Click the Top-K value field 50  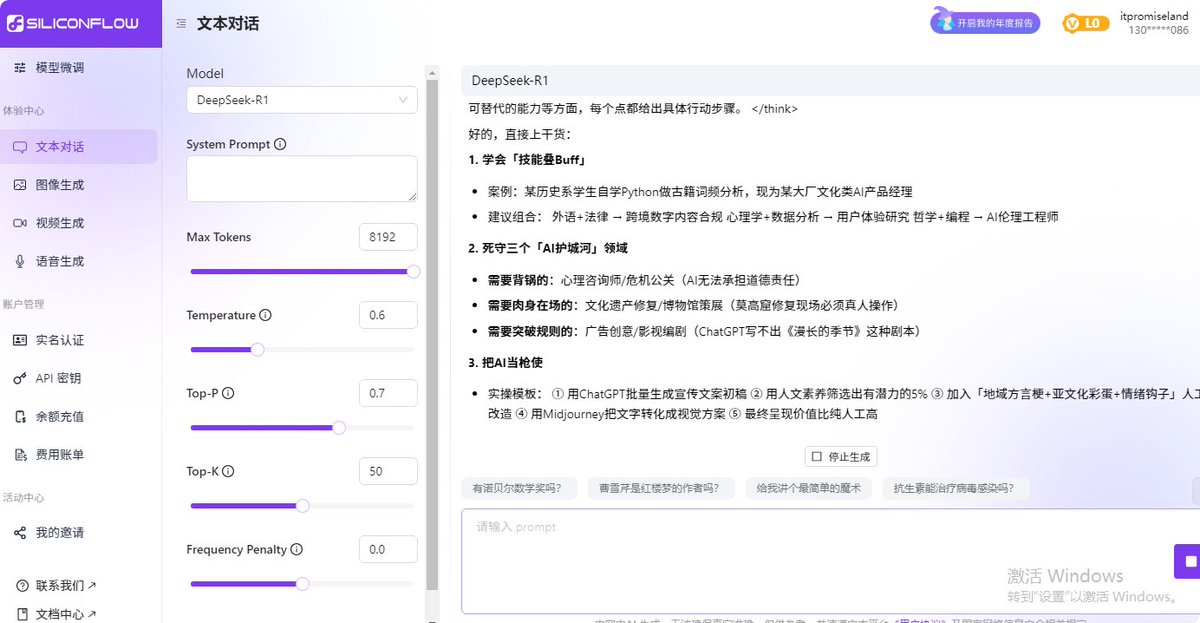click(388, 471)
